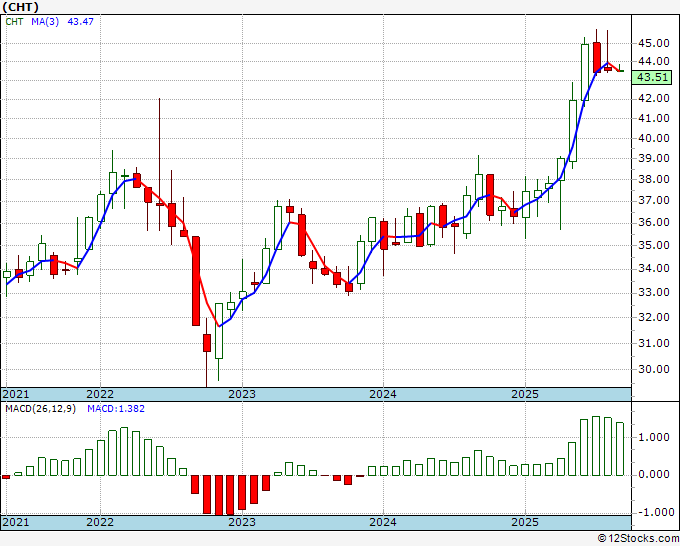Select the "38.00" price axis label
Screen dimensions: 680x546
(x=654, y=179)
